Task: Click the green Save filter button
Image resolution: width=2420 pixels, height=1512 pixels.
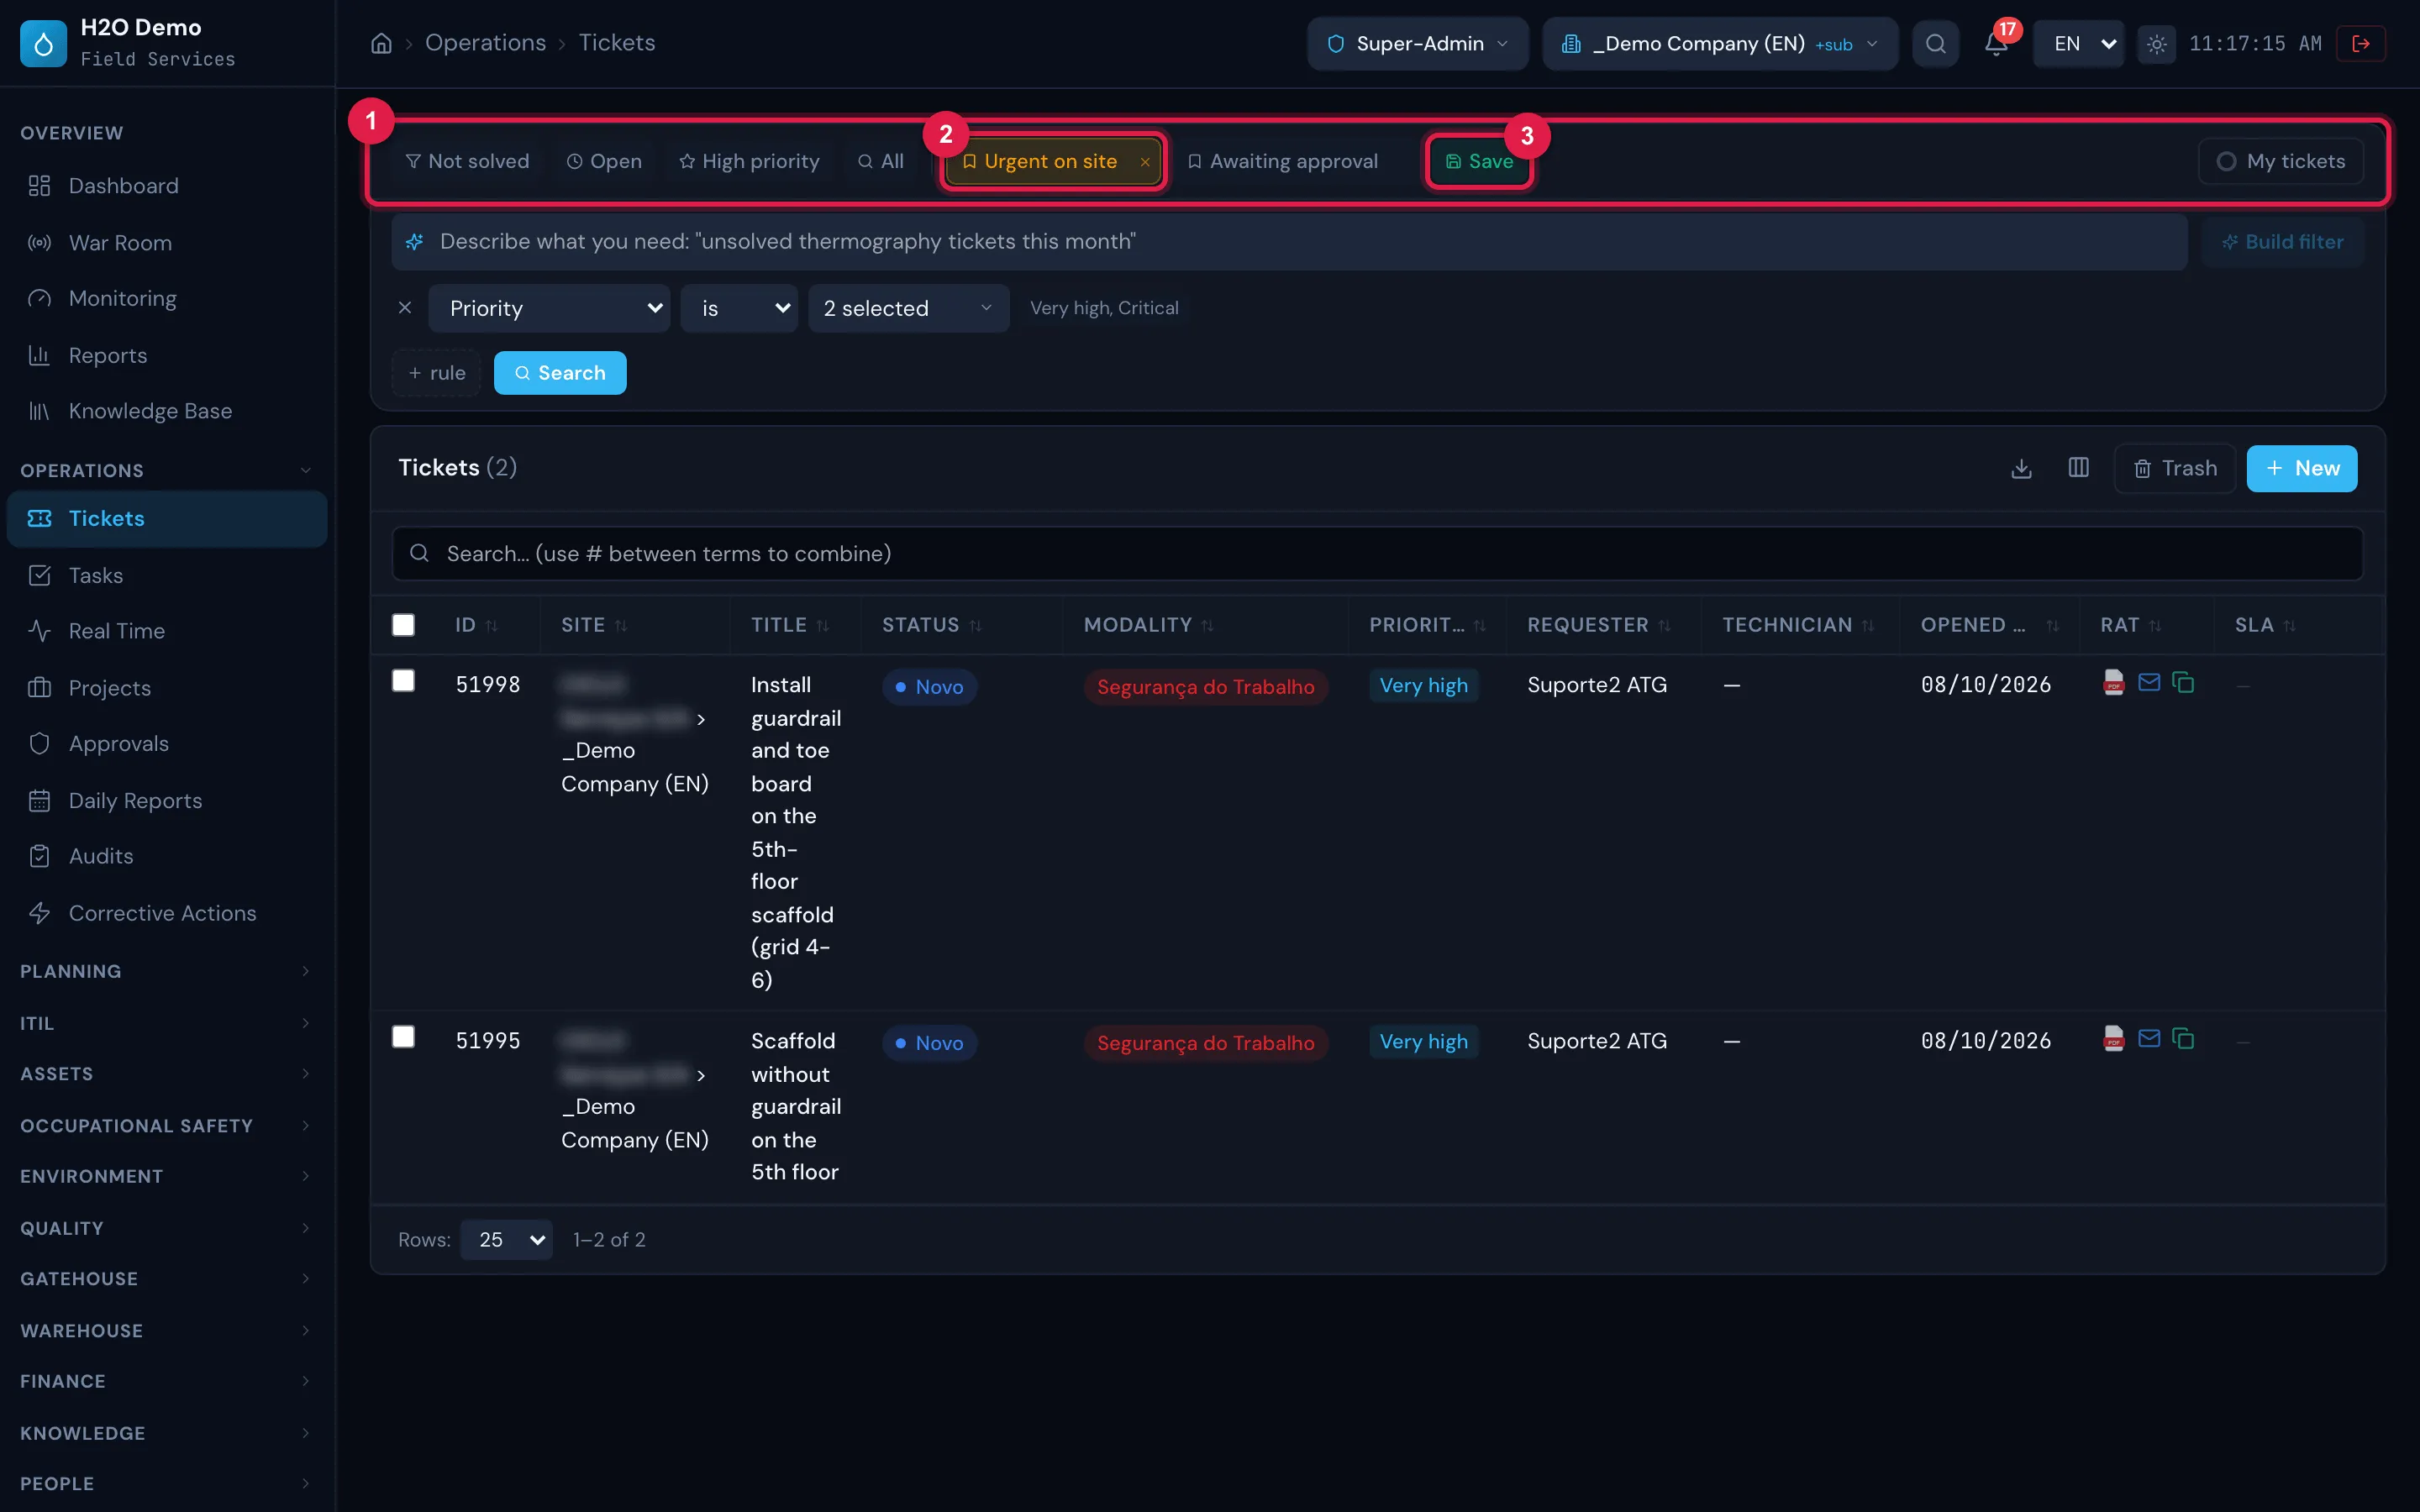Action: coord(1479,162)
